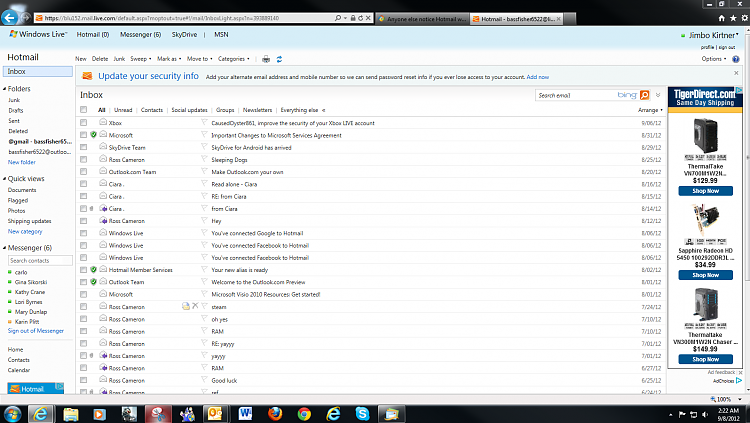Open the Junk folder in the sidebar
The image size is (750, 423).
pyautogui.click(x=14, y=100)
